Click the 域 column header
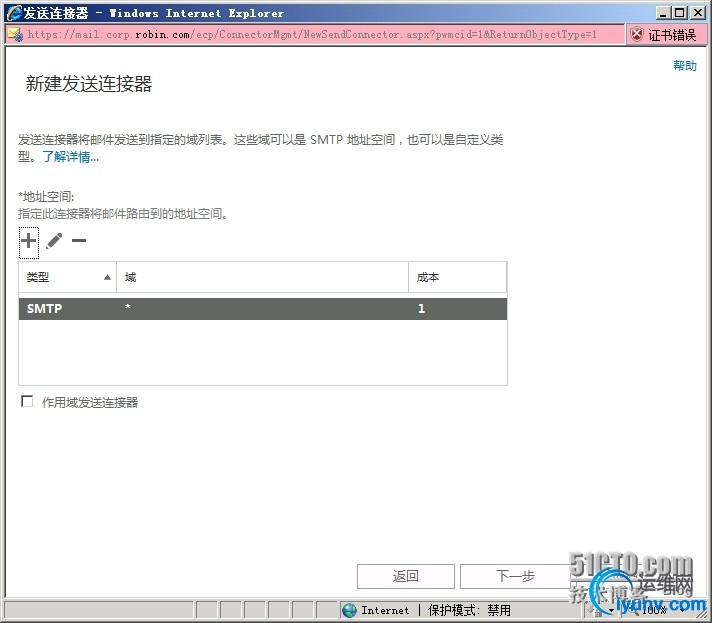This screenshot has height=623, width=712. click(262, 277)
